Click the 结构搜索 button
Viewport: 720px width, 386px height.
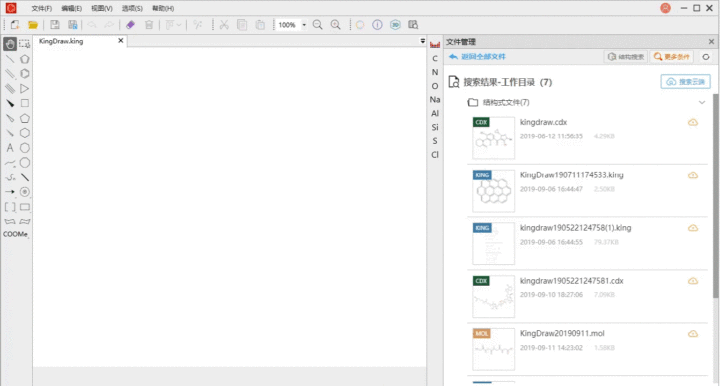626,57
